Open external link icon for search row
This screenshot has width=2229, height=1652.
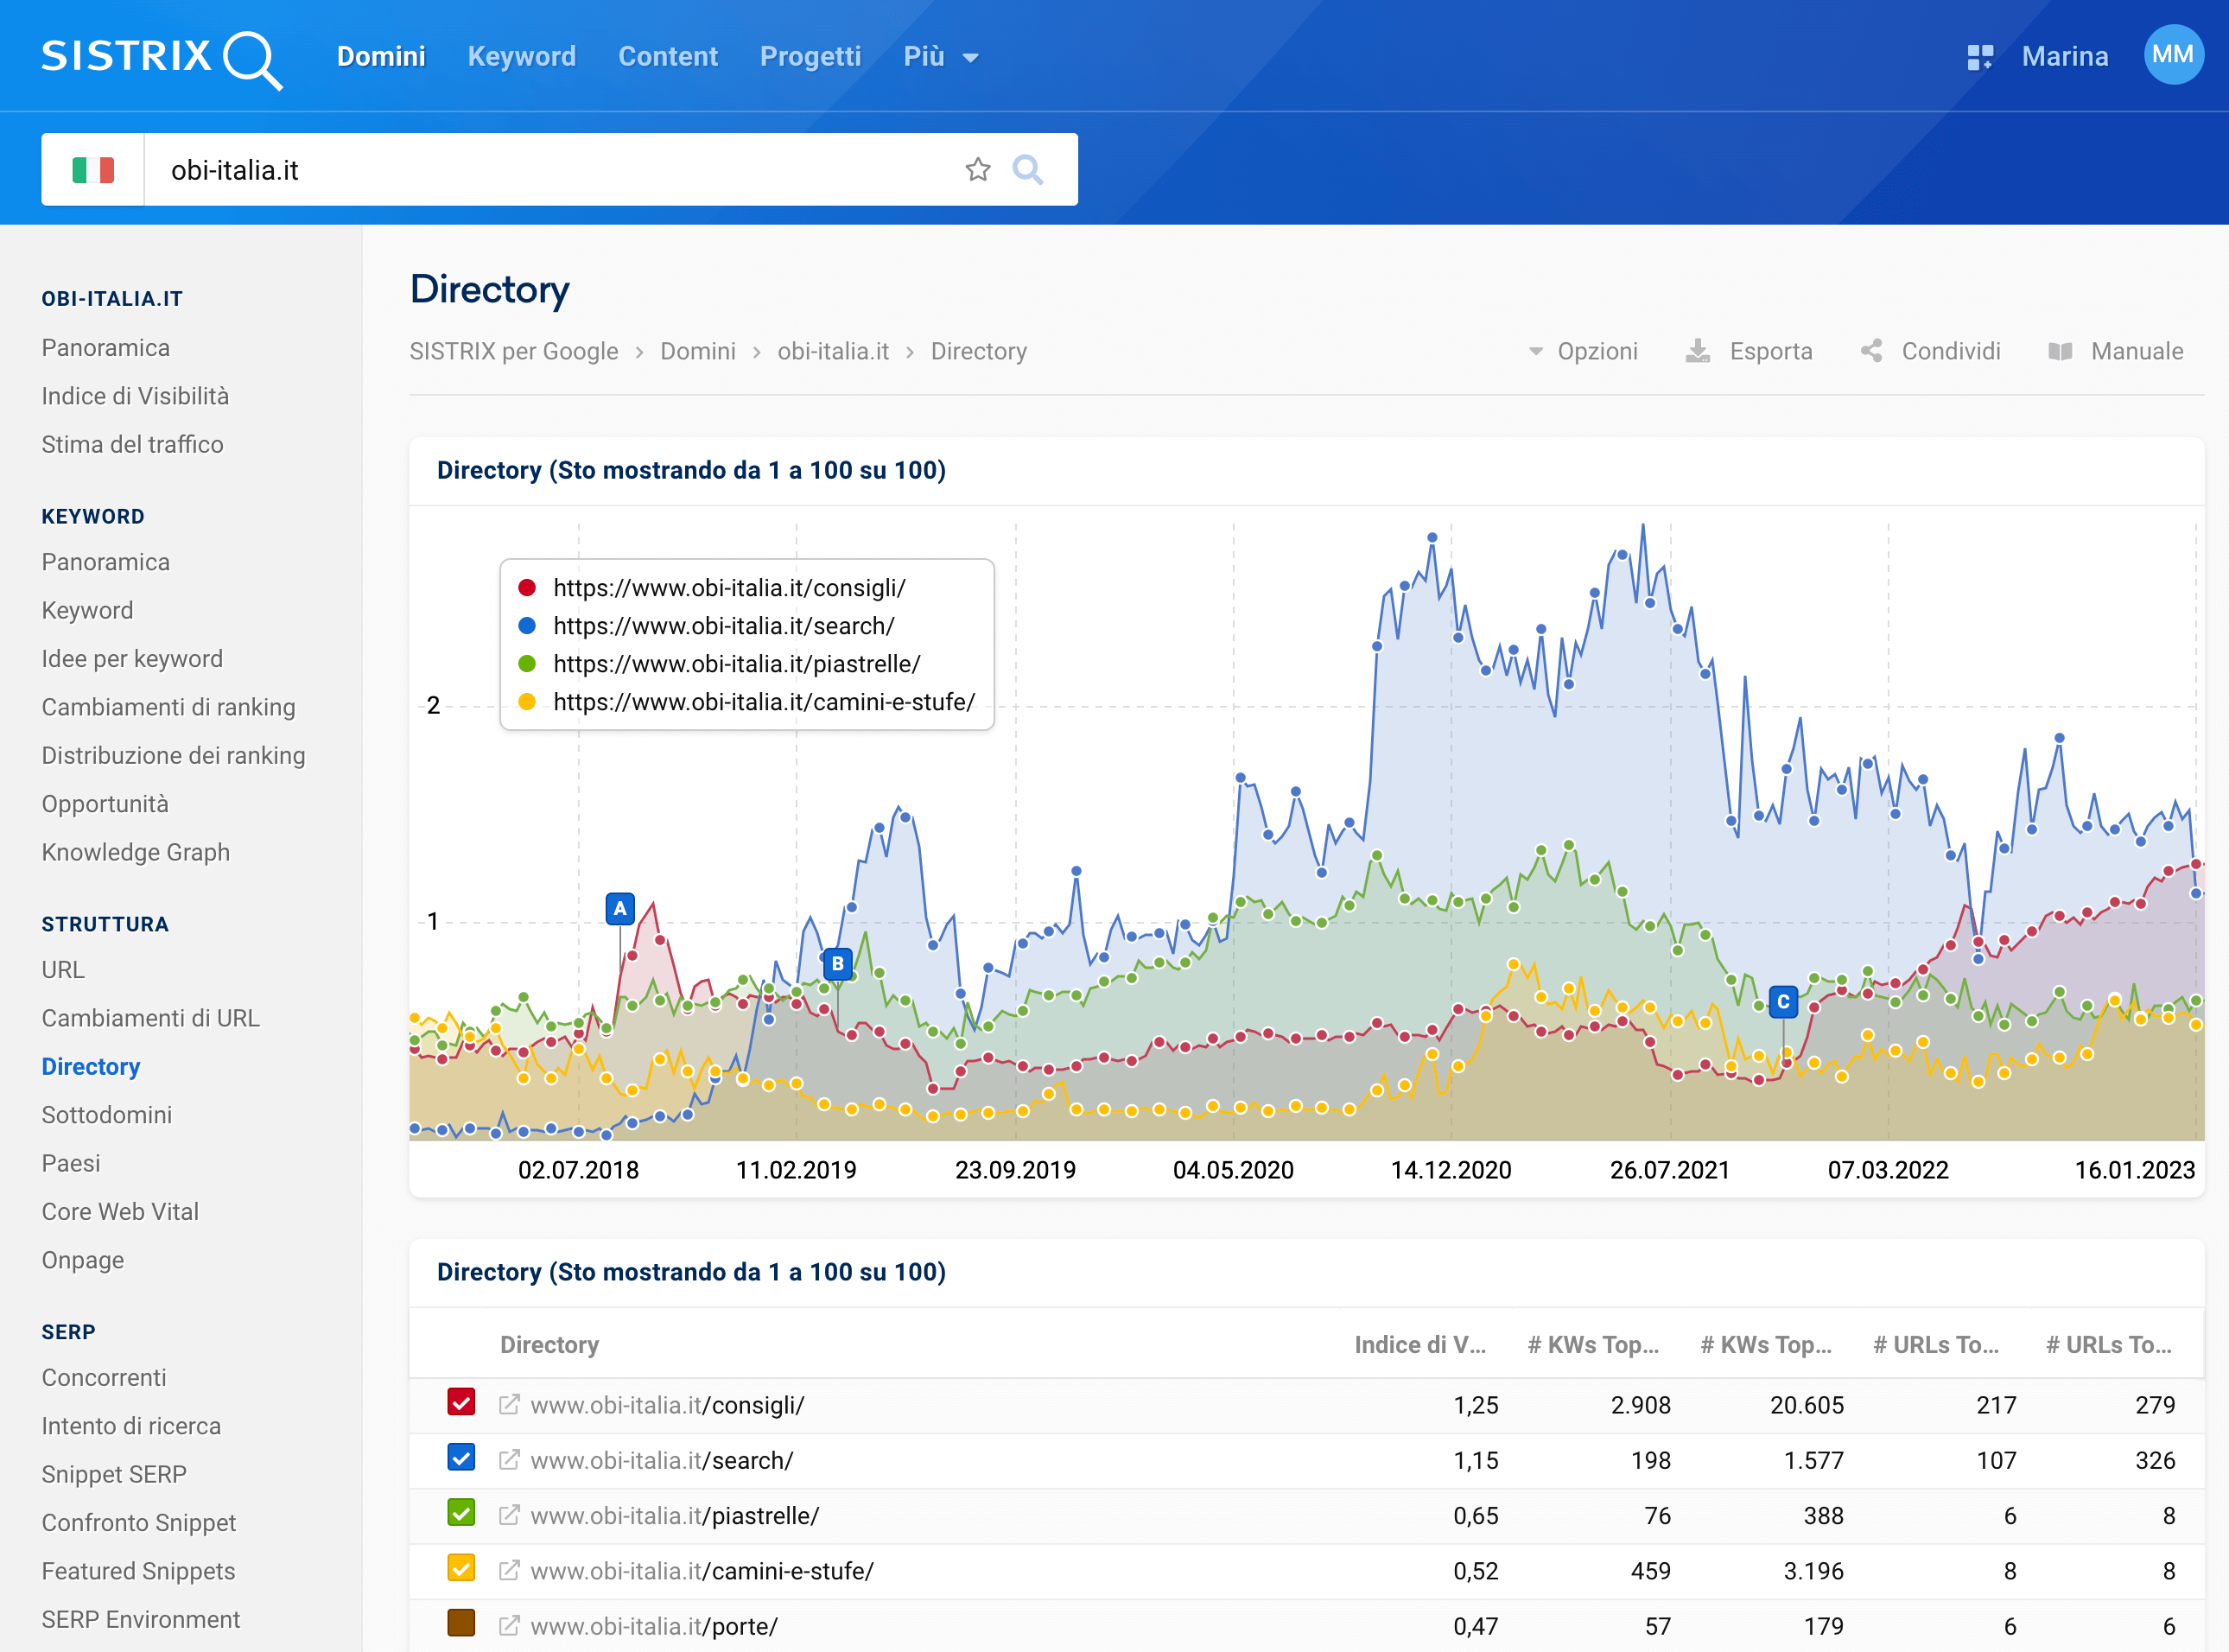point(509,1460)
